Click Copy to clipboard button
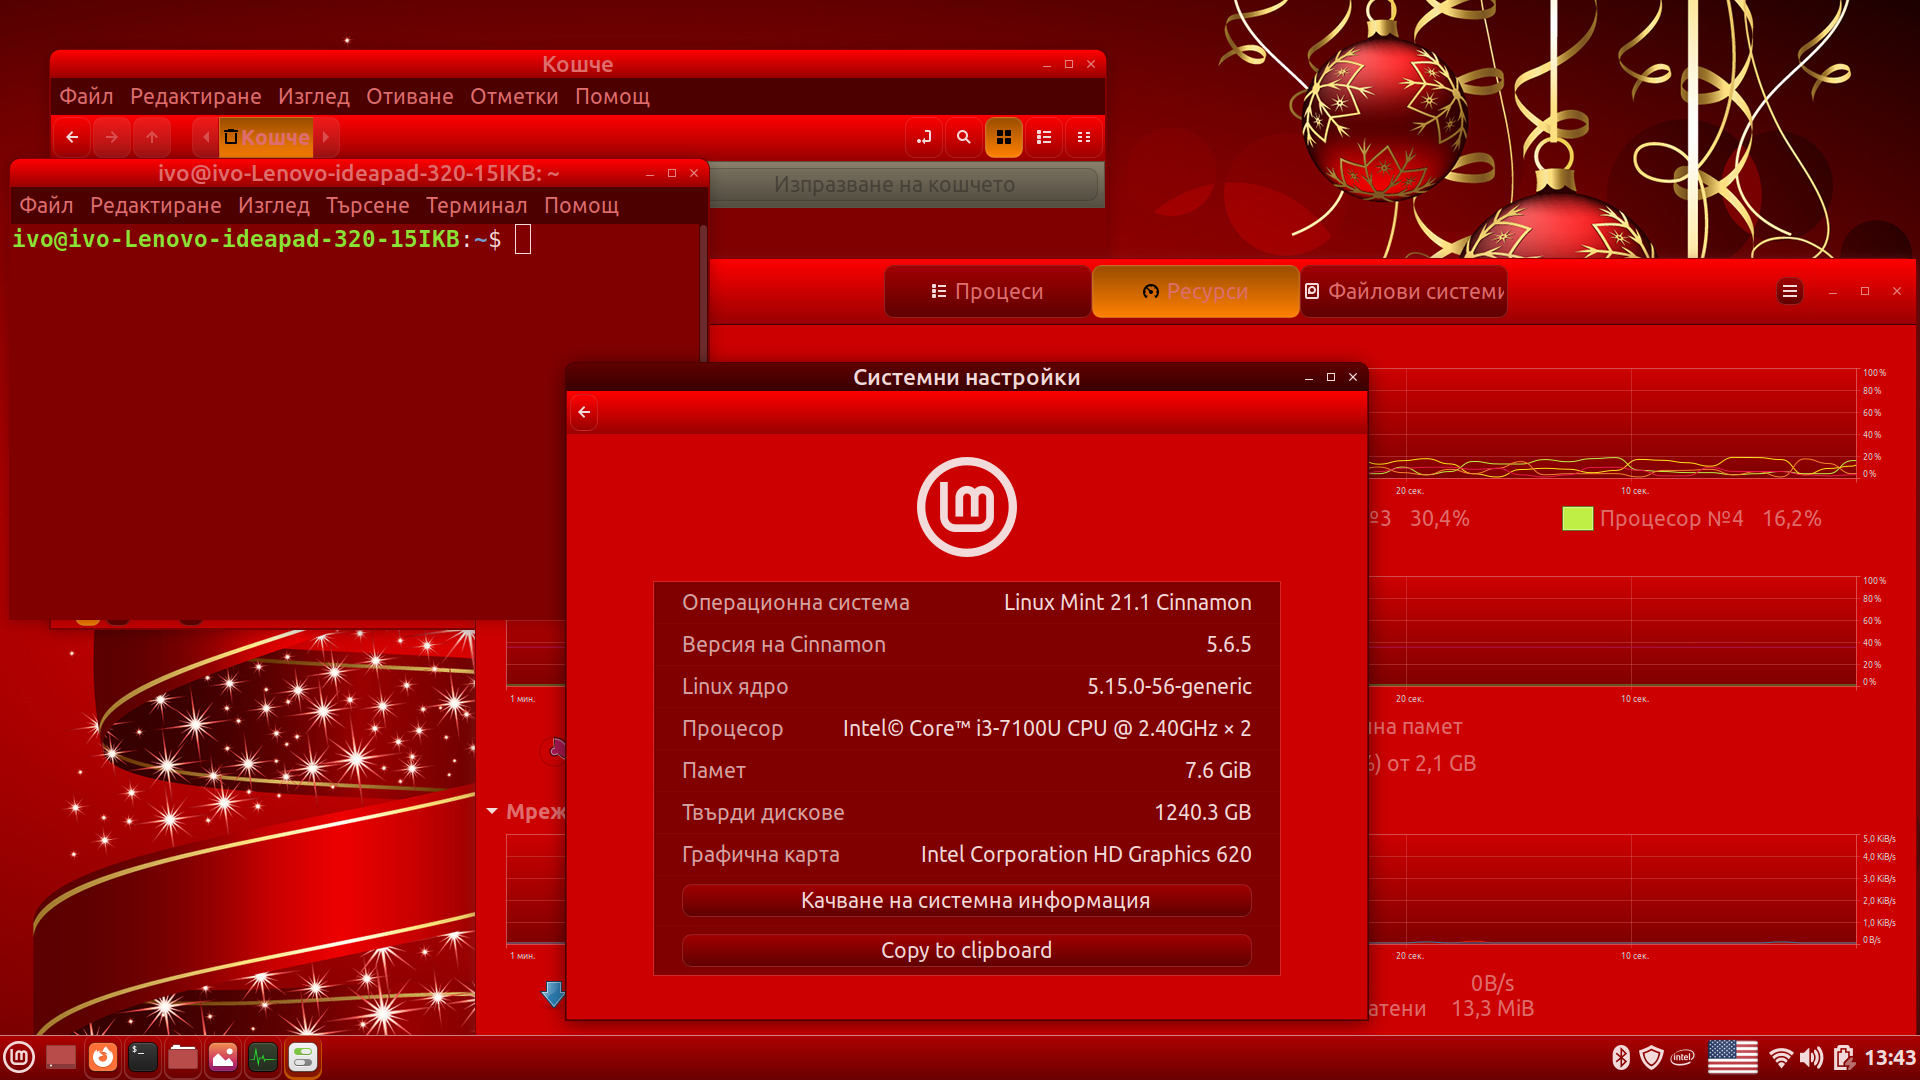Image resolution: width=1920 pixels, height=1080 pixels. pos(966,950)
